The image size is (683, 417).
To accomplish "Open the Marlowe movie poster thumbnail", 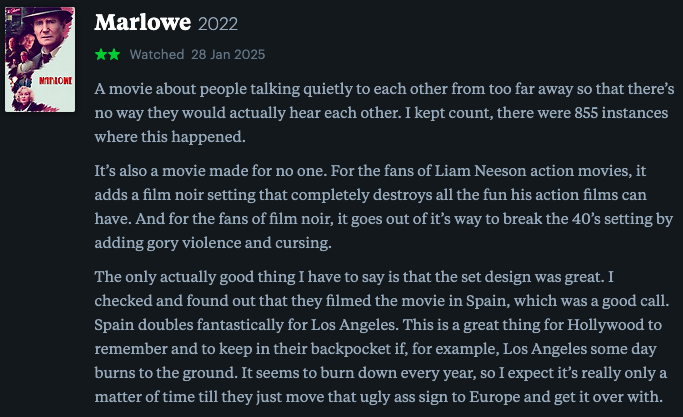I will (x=40, y=59).
